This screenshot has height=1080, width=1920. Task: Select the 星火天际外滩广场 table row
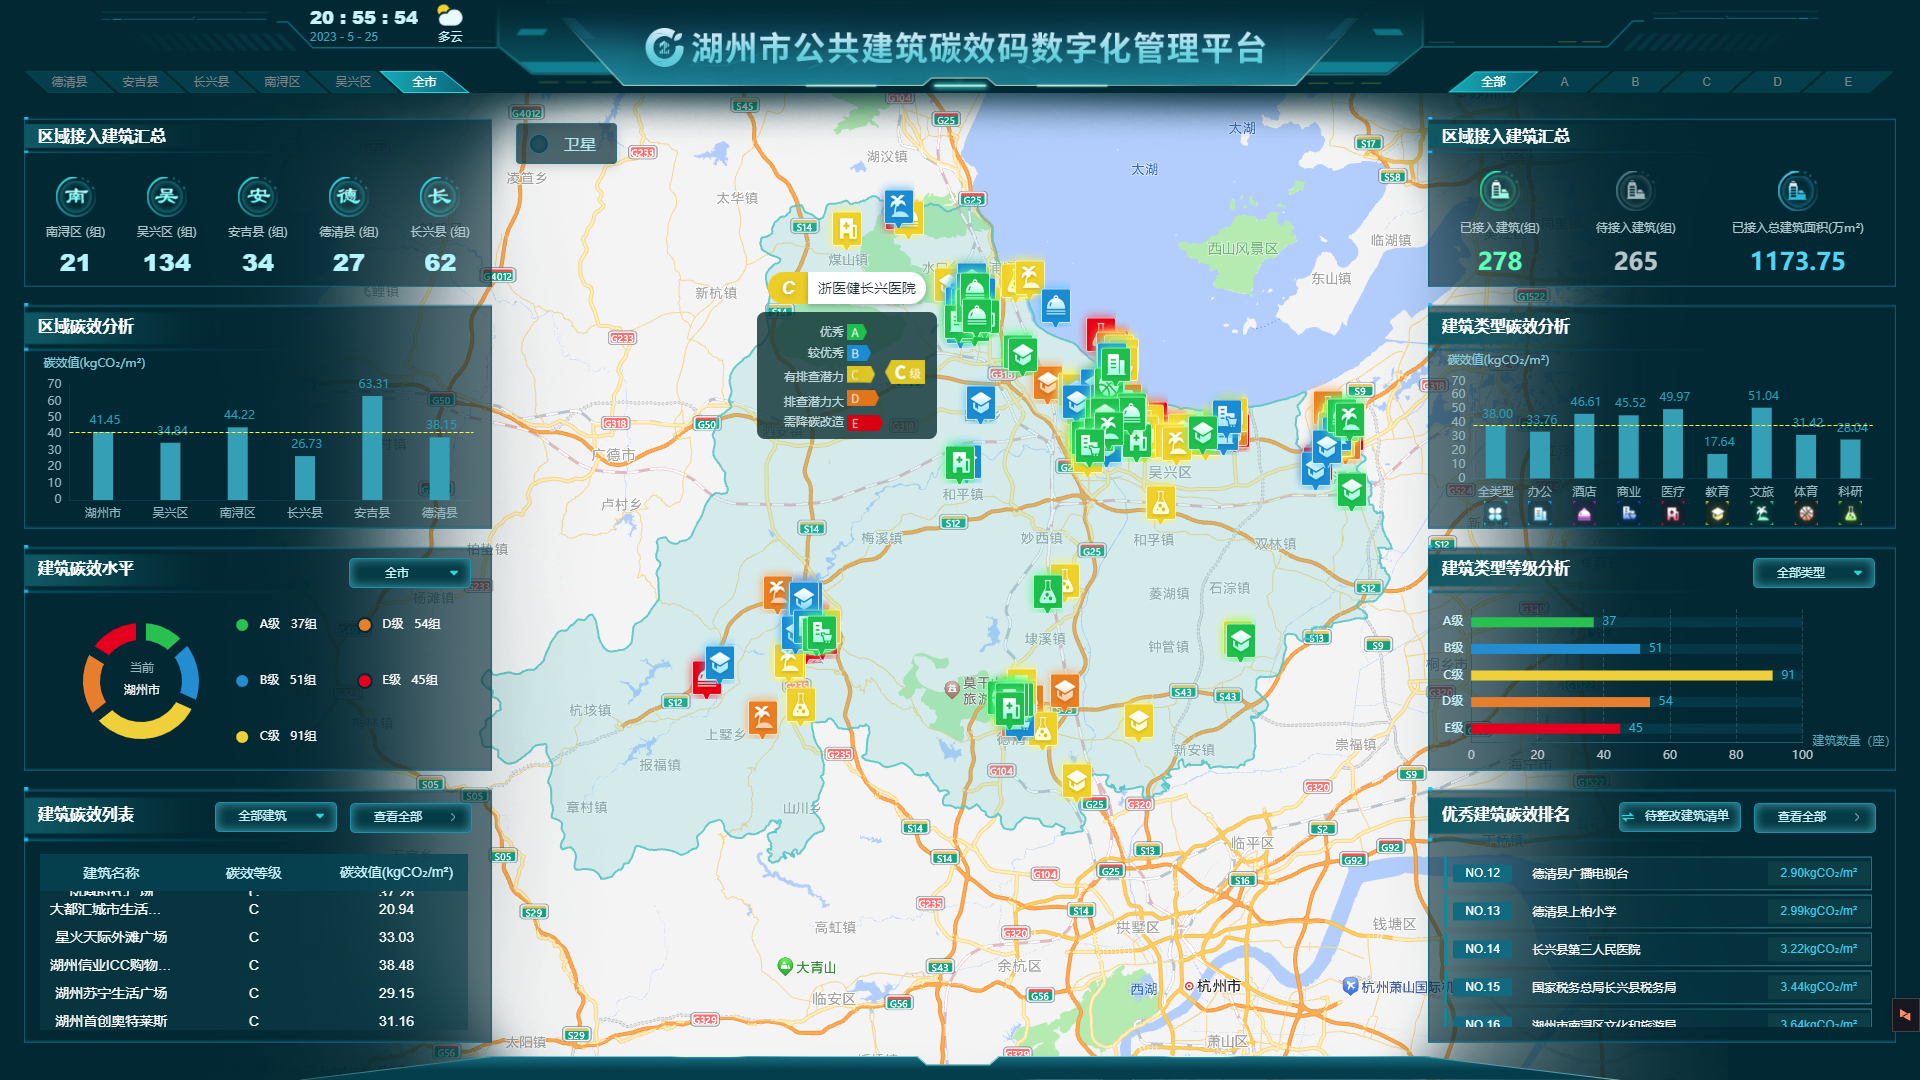(x=254, y=937)
